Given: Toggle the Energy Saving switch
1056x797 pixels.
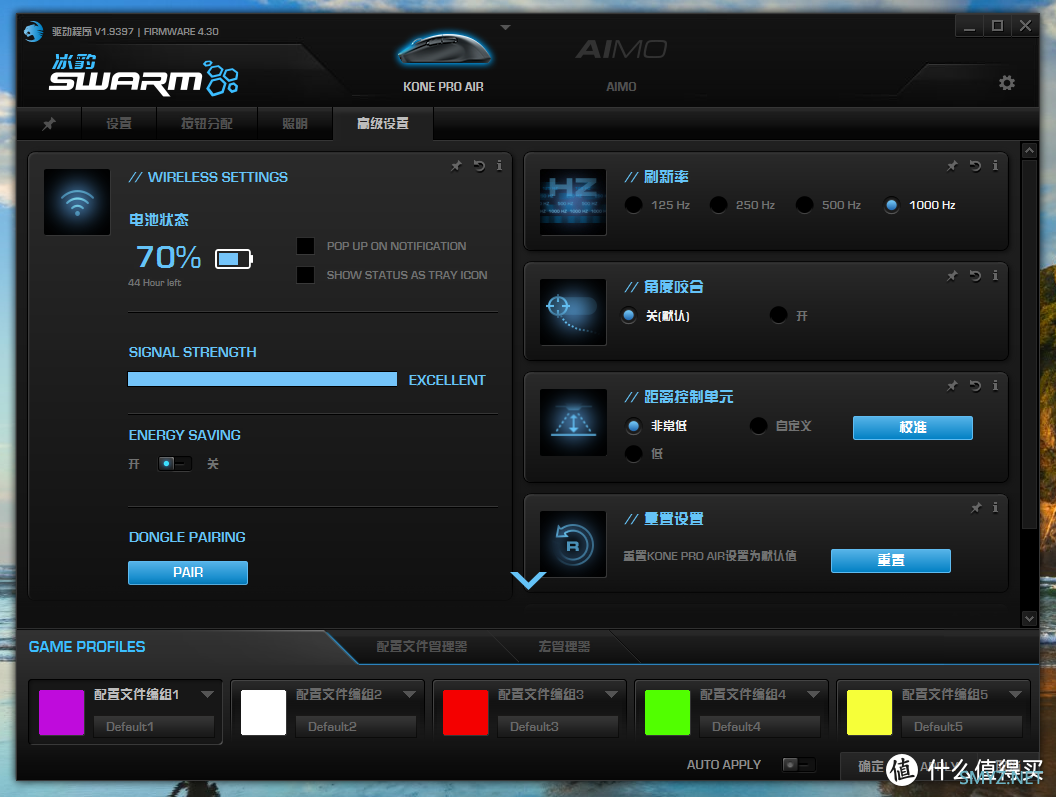Looking at the screenshot, I should tap(175, 464).
